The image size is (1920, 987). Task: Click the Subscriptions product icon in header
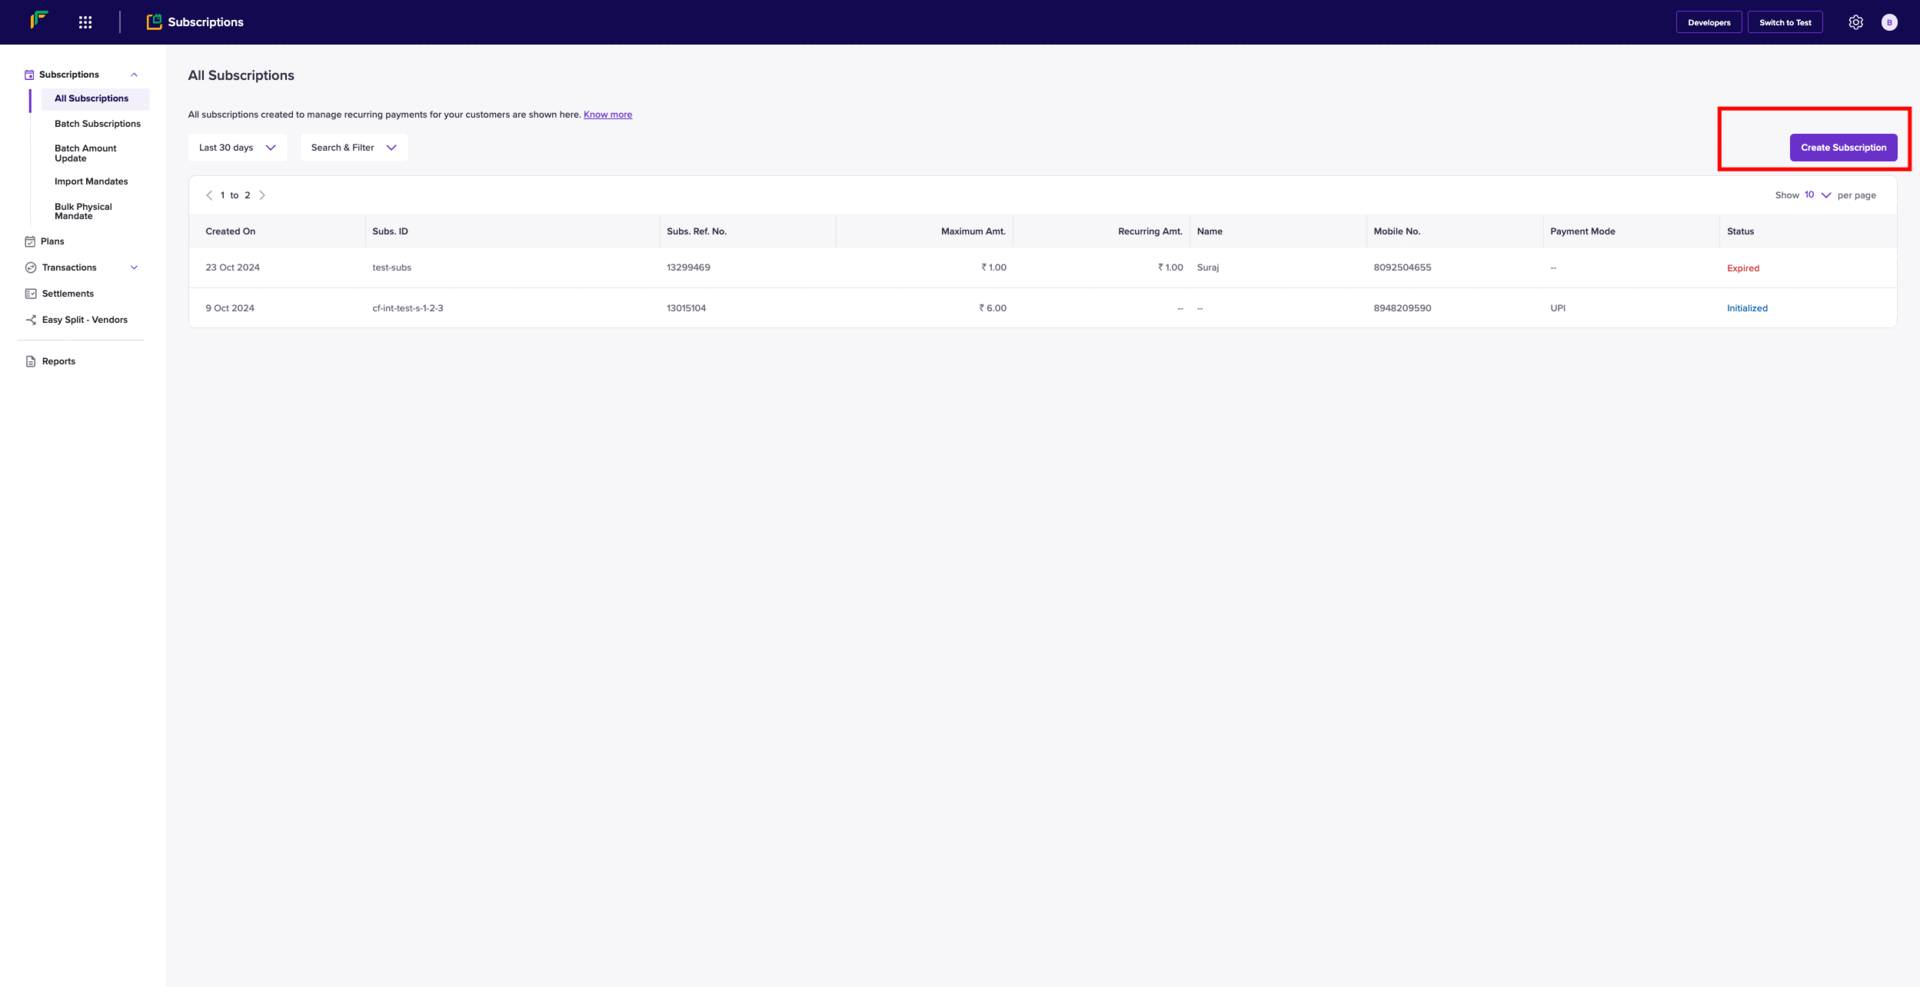pyautogui.click(x=154, y=22)
